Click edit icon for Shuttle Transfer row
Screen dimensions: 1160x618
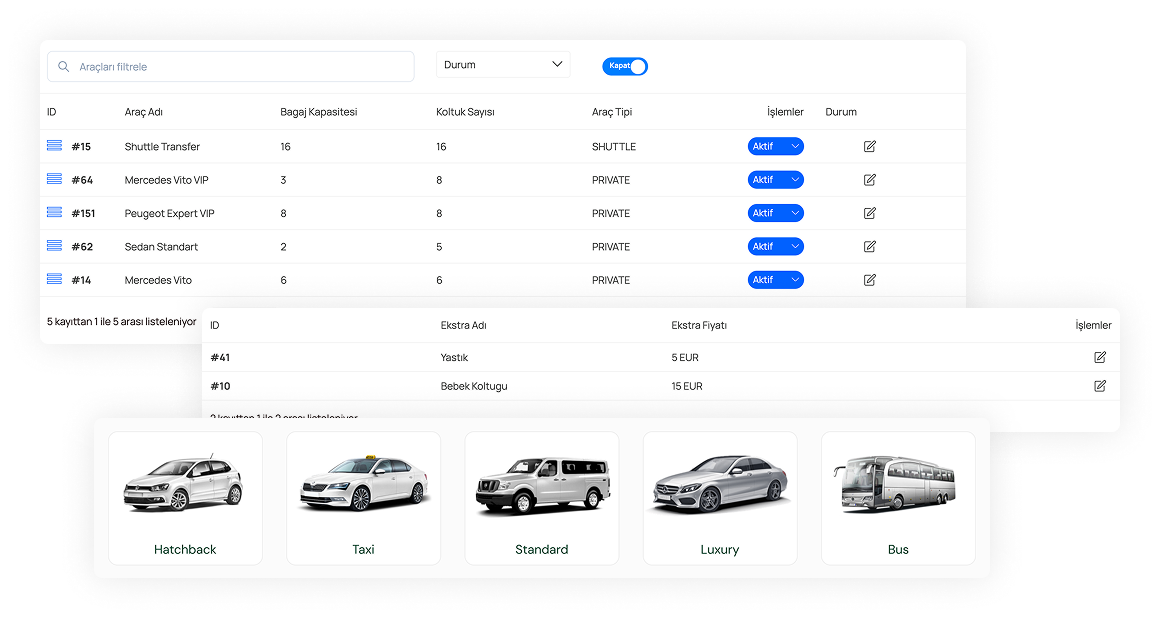(x=869, y=147)
